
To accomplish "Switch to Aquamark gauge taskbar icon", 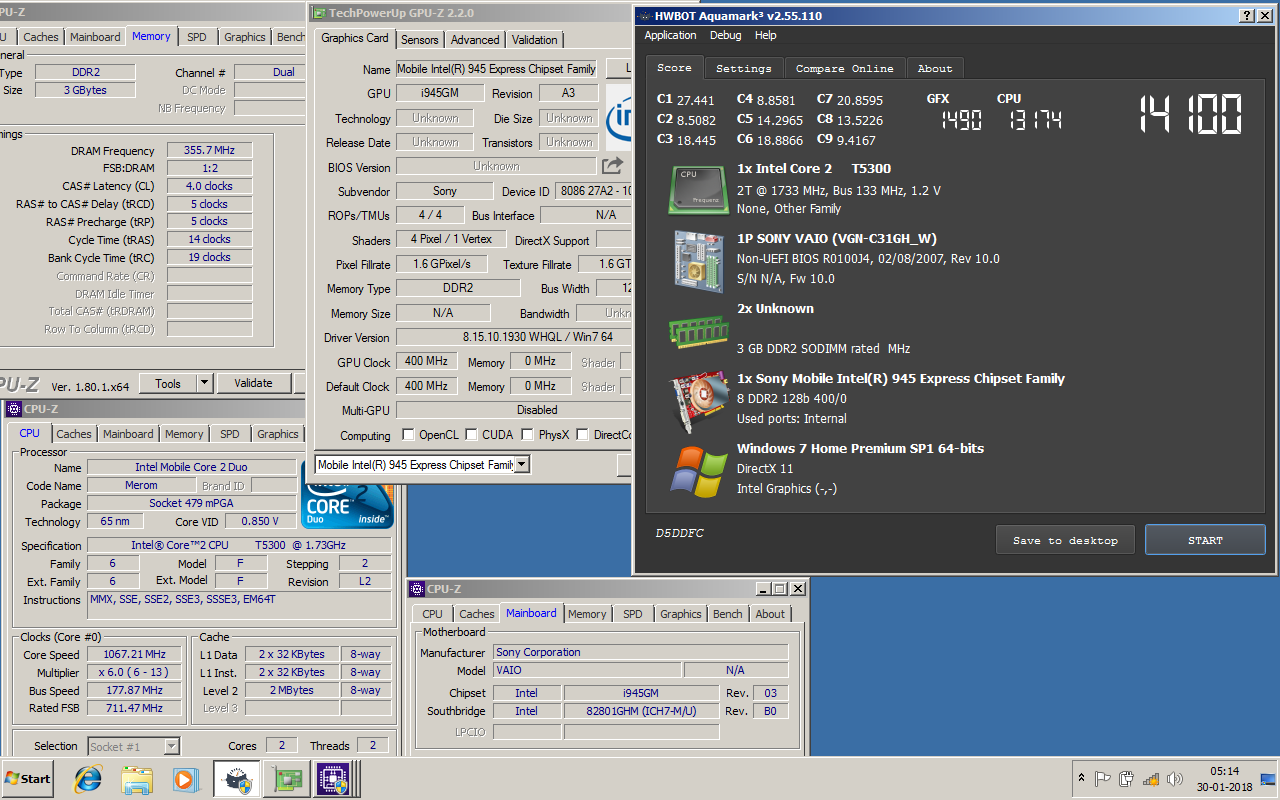I will 237,779.
